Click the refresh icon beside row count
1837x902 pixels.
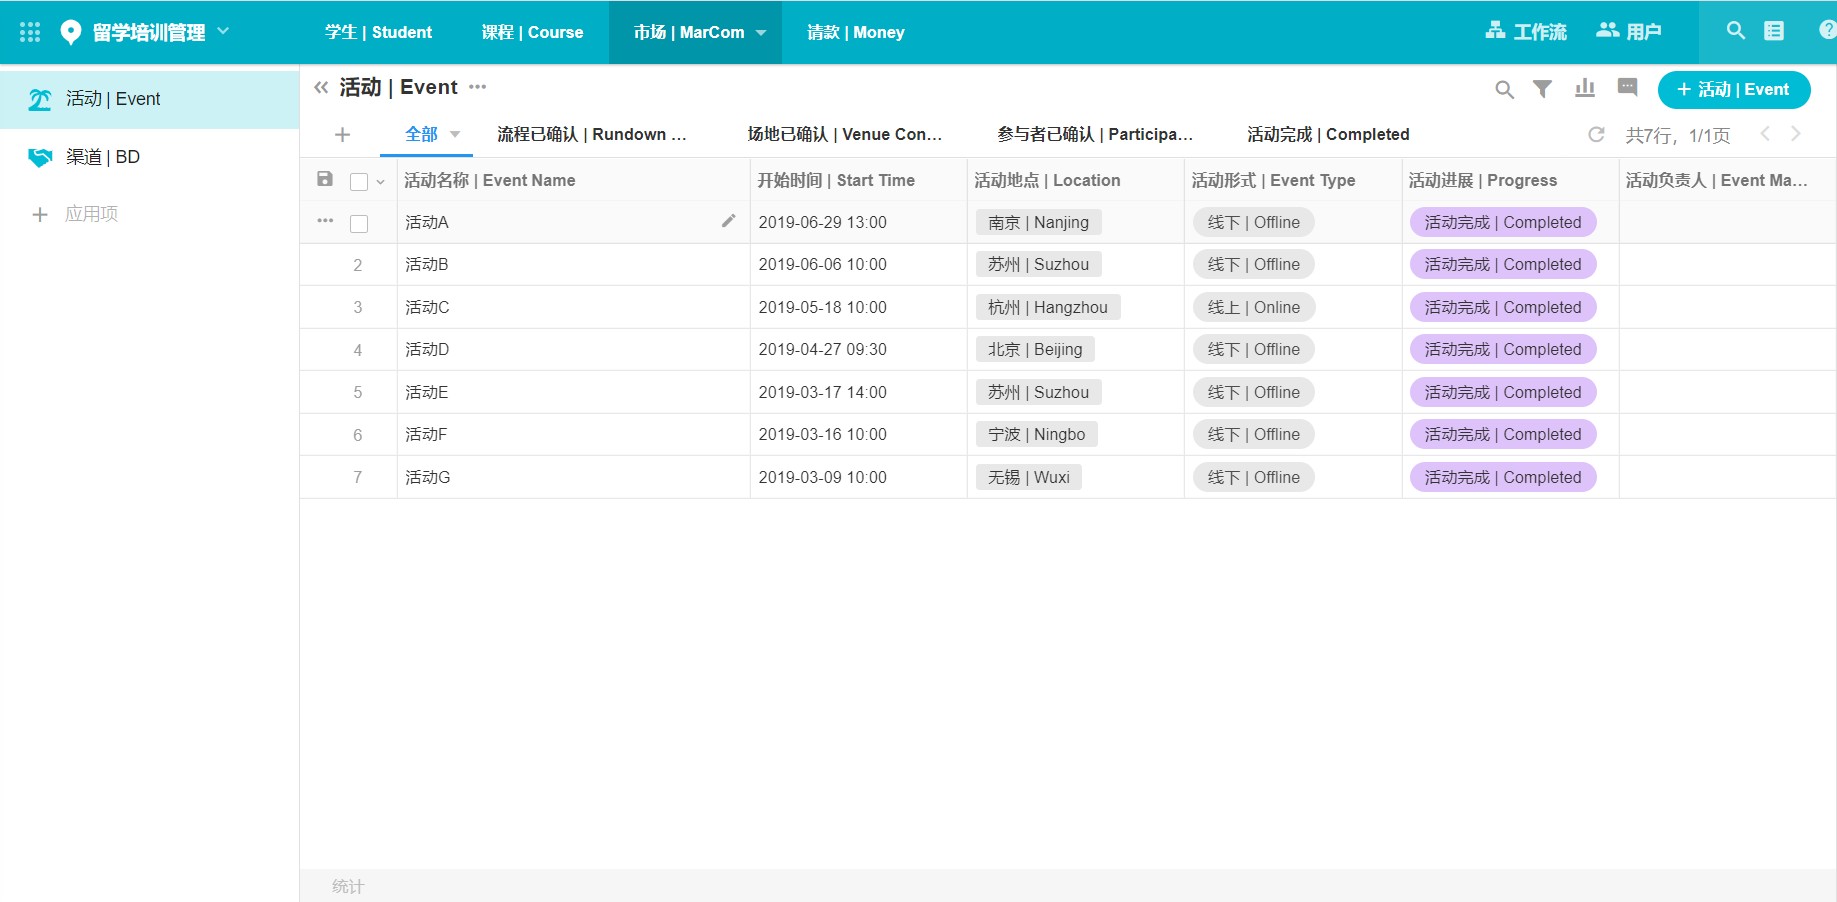tap(1596, 135)
